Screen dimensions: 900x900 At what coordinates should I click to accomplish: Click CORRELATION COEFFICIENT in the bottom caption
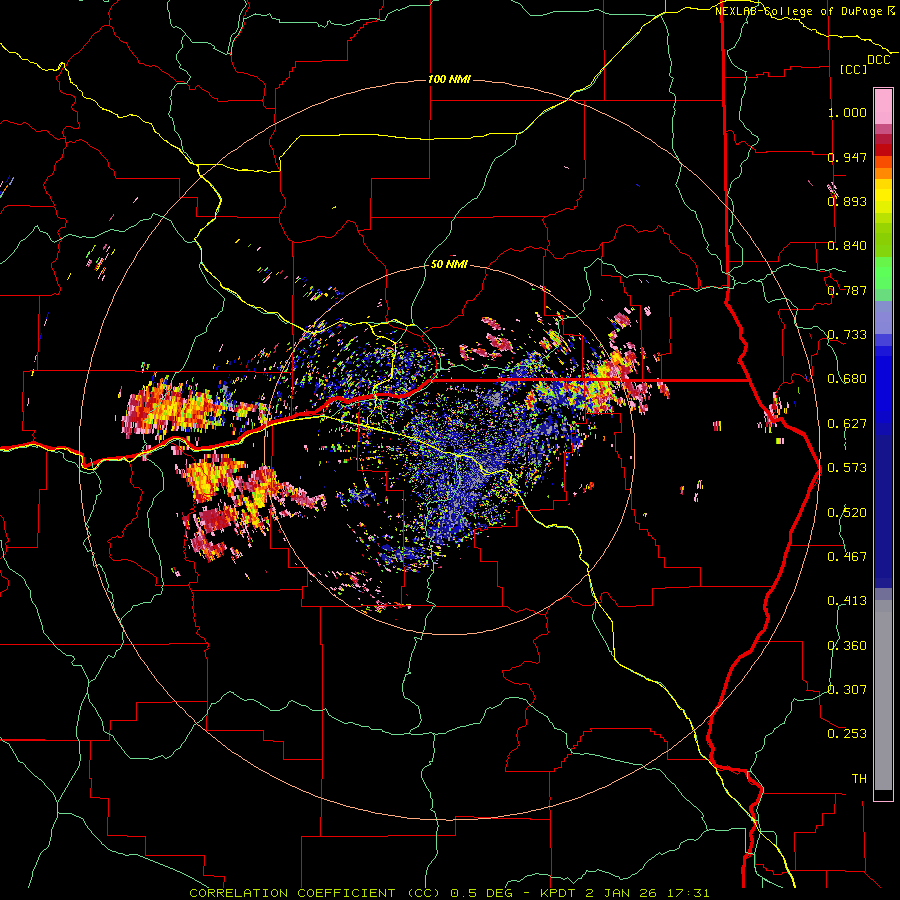pyautogui.click(x=292, y=893)
